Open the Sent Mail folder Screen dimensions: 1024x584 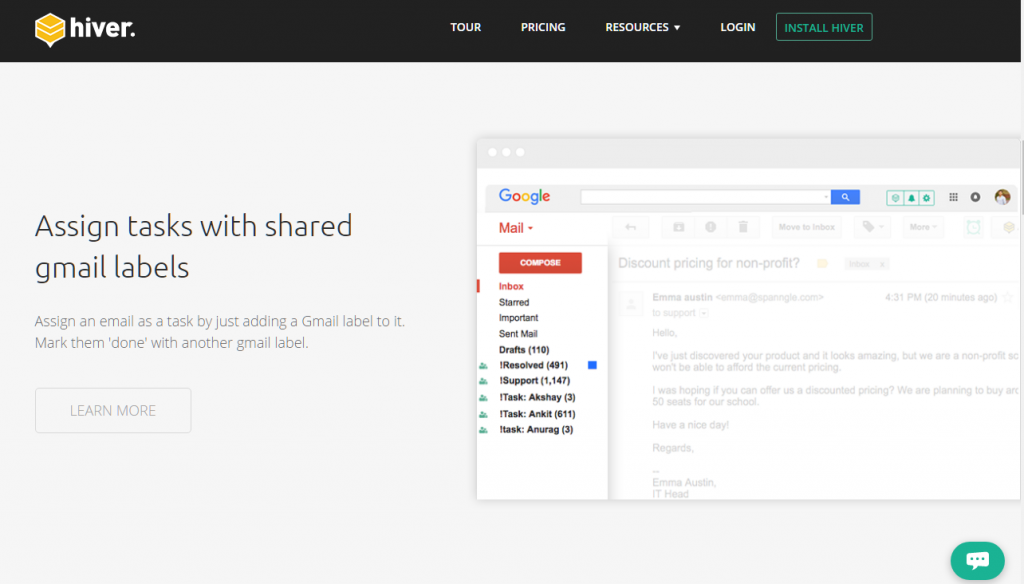coord(518,334)
